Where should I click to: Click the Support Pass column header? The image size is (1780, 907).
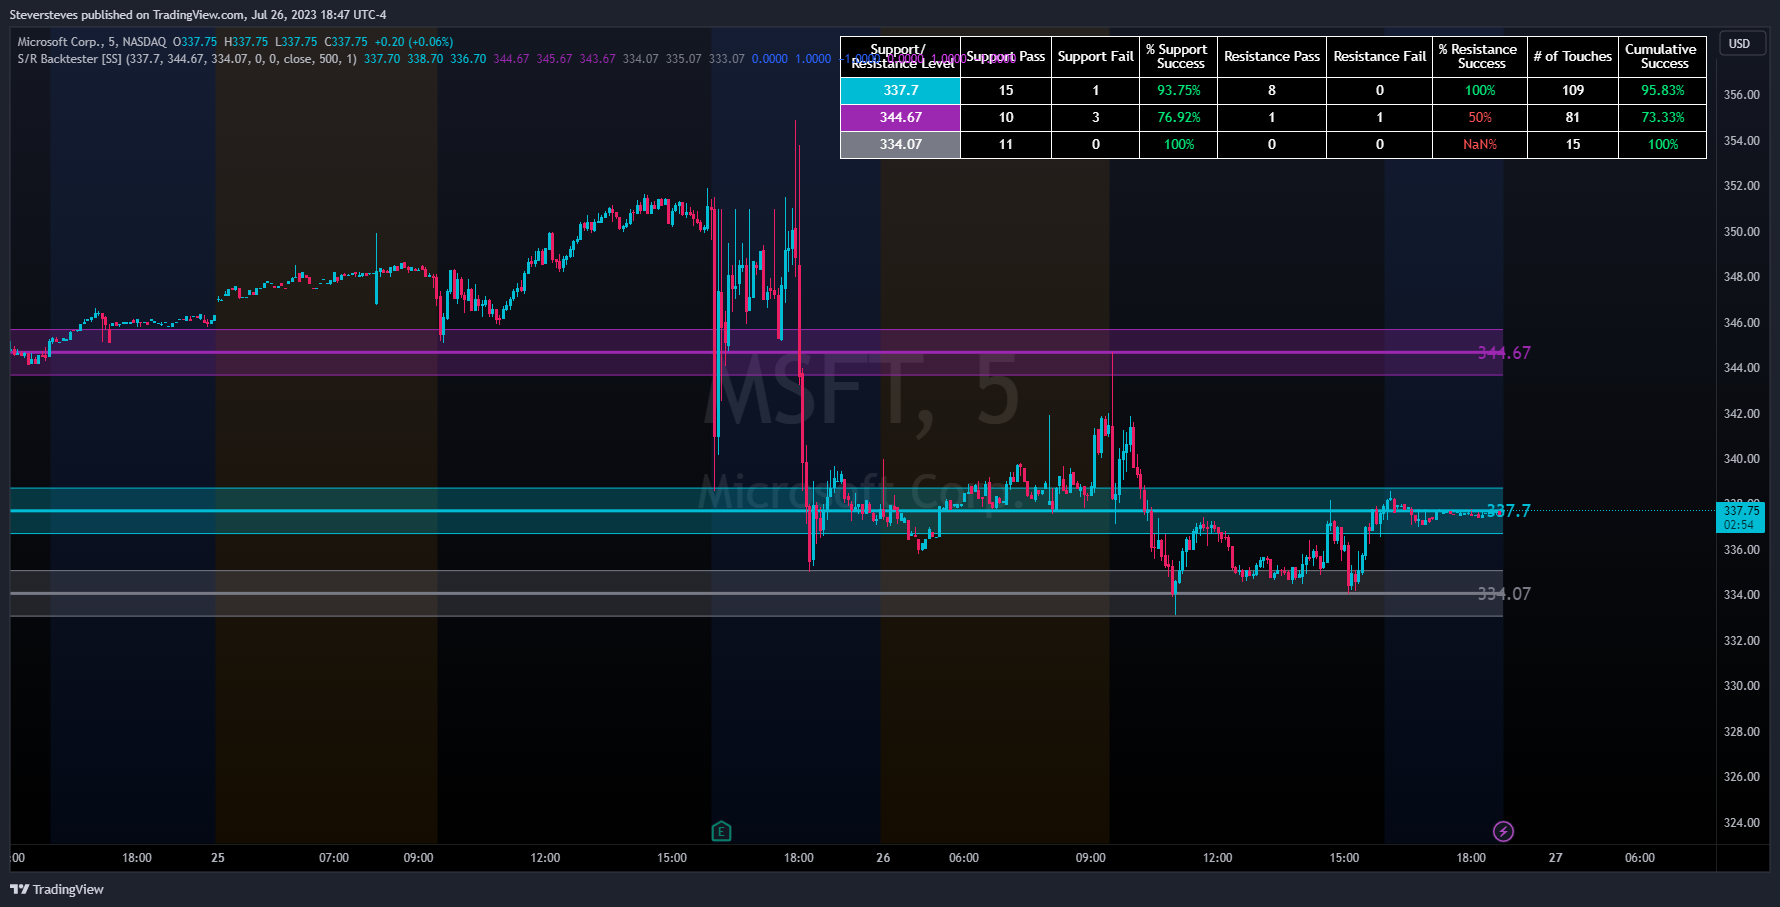tap(1006, 57)
